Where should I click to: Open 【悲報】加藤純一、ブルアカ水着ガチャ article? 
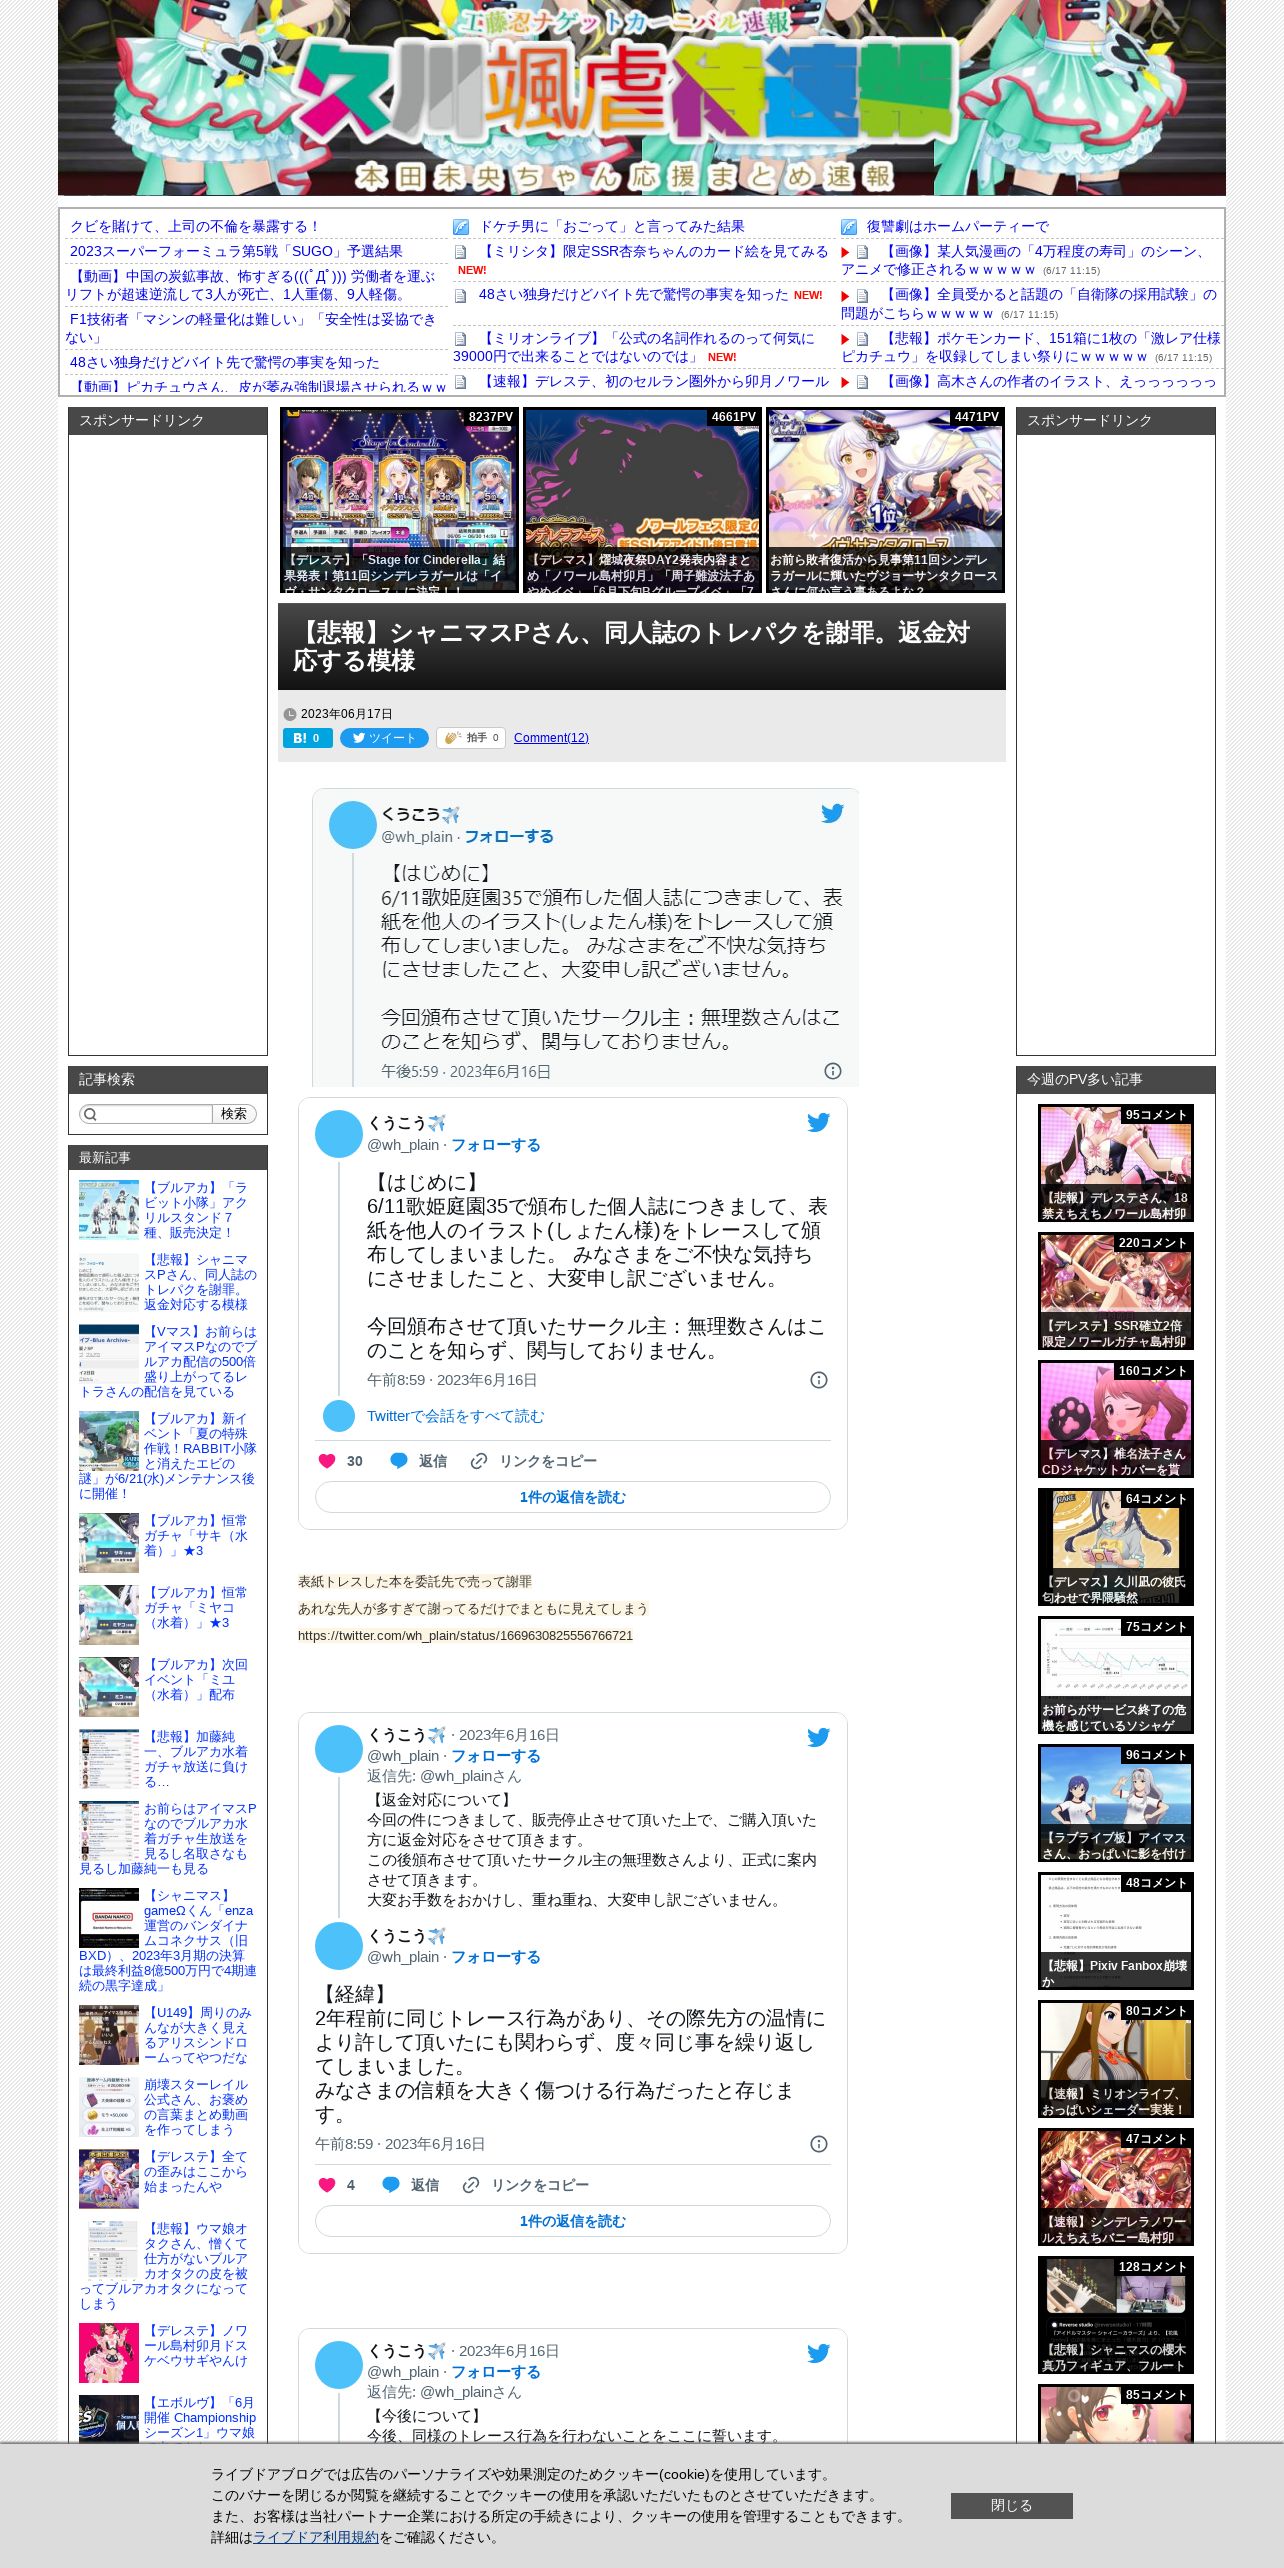[x=196, y=1759]
